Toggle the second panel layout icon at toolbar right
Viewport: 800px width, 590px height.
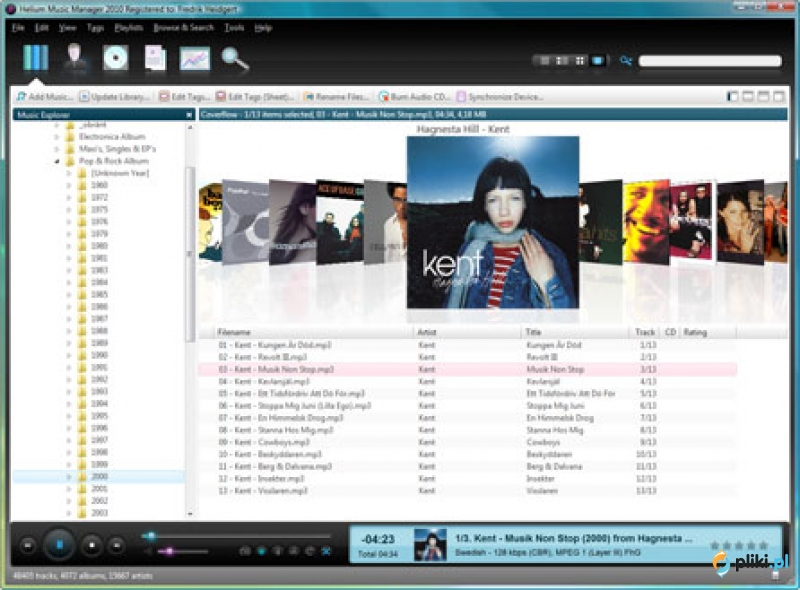pos(748,96)
